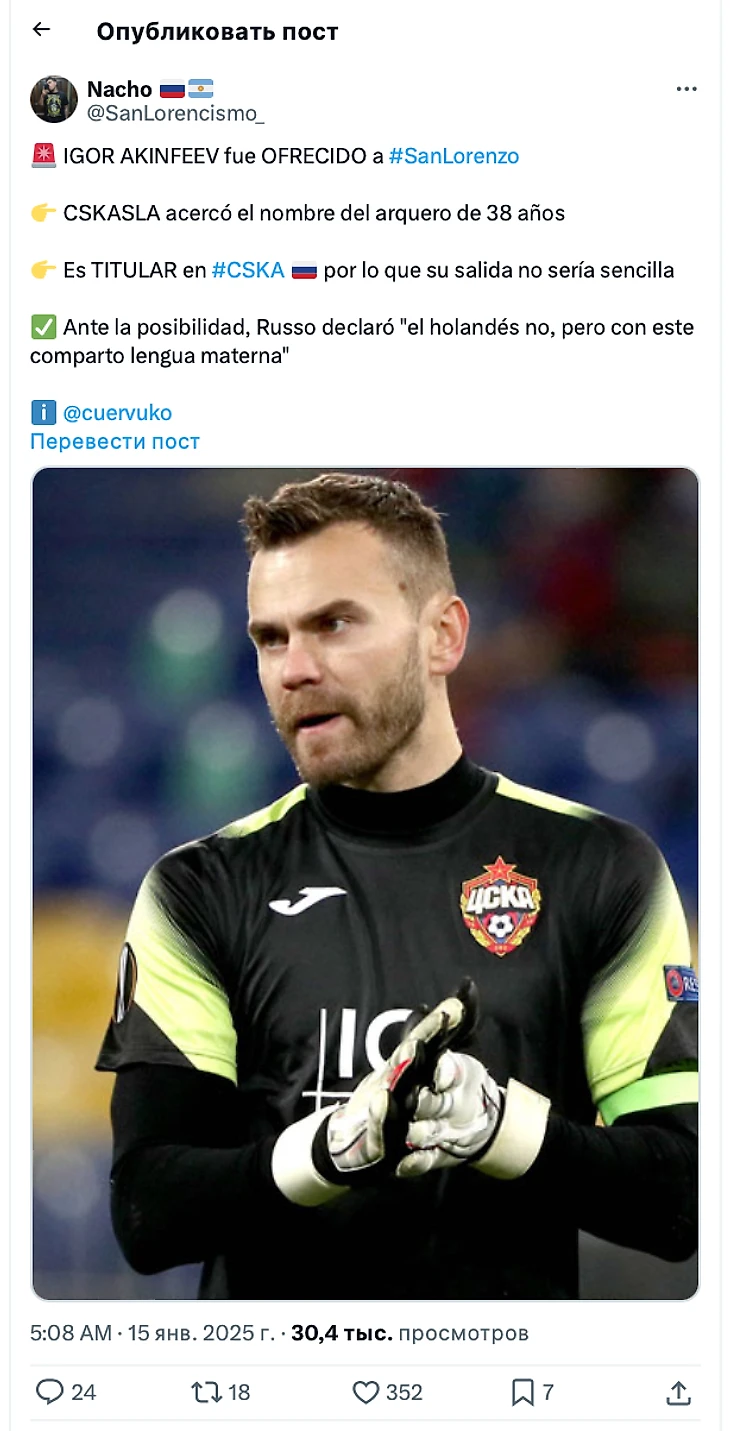
Task: Open the 5:08 AM post timestamp
Action: 71,1333
